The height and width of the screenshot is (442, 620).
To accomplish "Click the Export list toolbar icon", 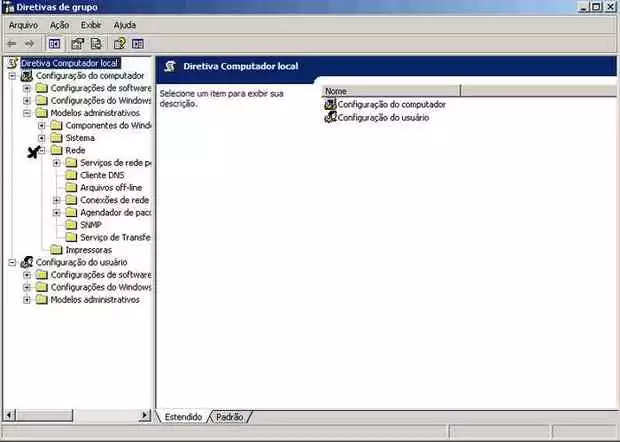I will click(x=96, y=44).
